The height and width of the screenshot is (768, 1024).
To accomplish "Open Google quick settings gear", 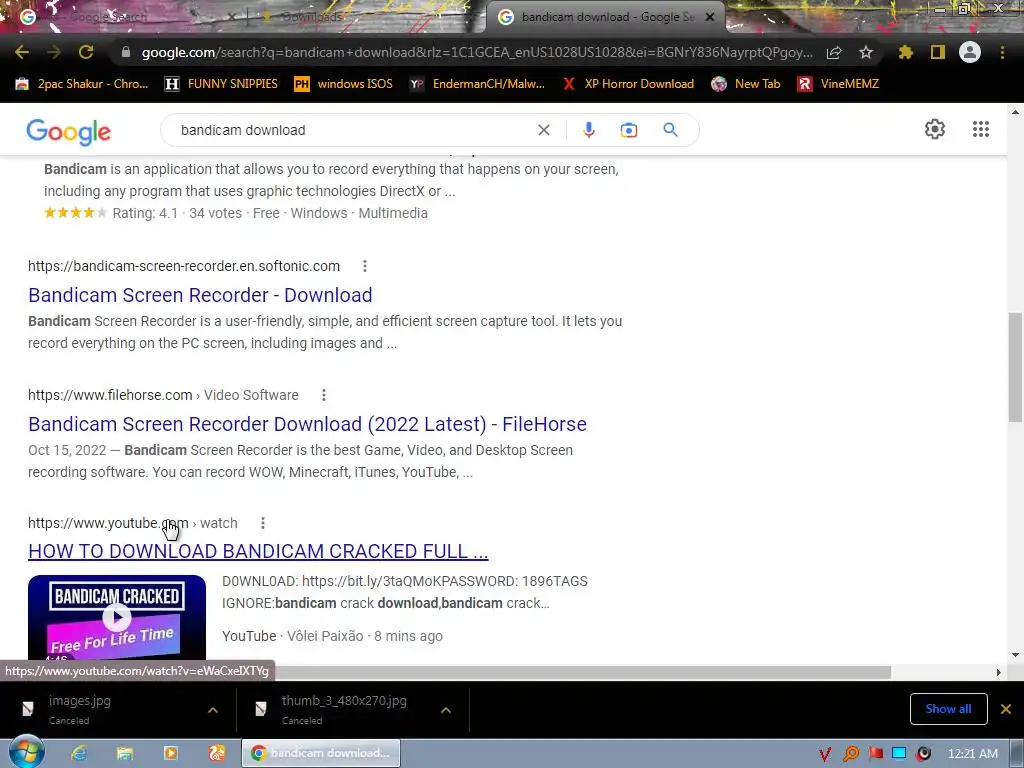I will 935,129.
